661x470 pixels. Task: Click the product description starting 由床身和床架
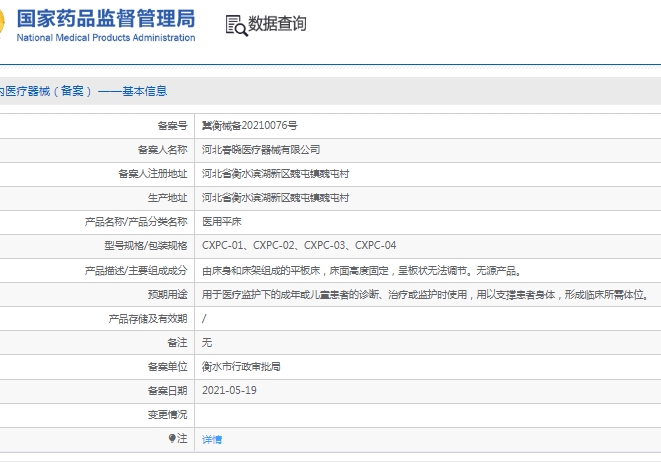362,271
